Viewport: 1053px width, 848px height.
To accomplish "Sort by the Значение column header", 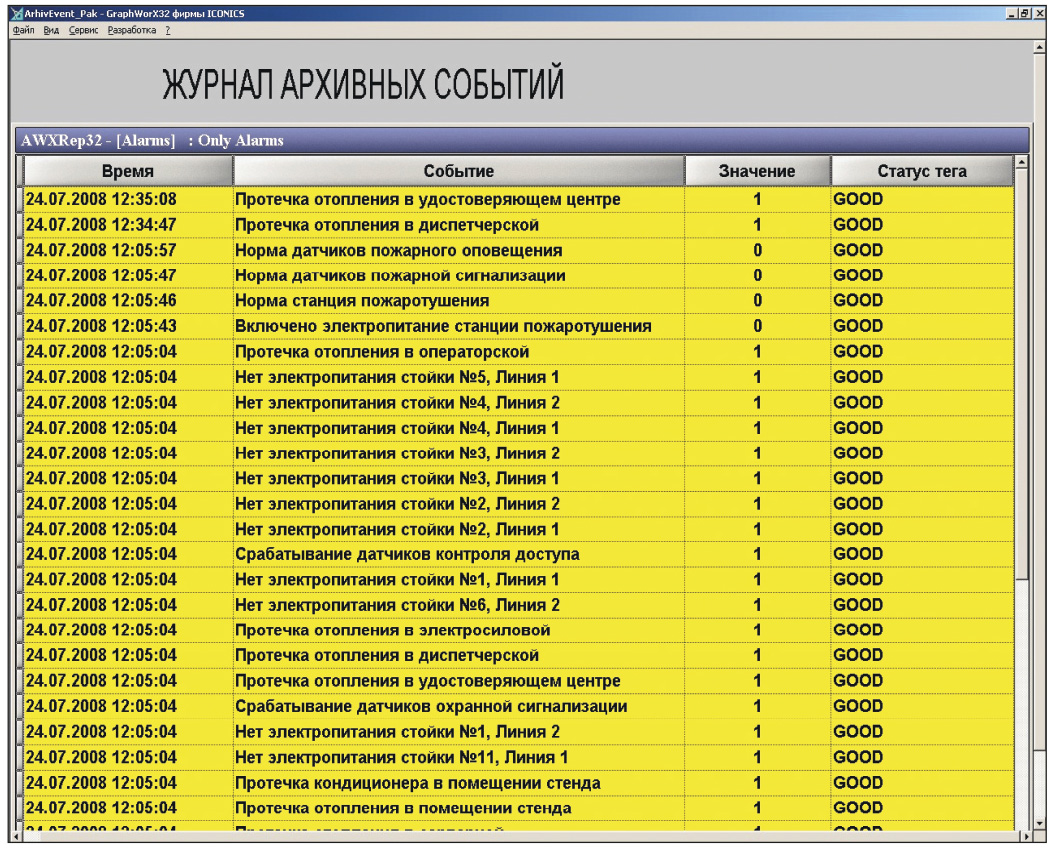I will click(x=757, y=171).
